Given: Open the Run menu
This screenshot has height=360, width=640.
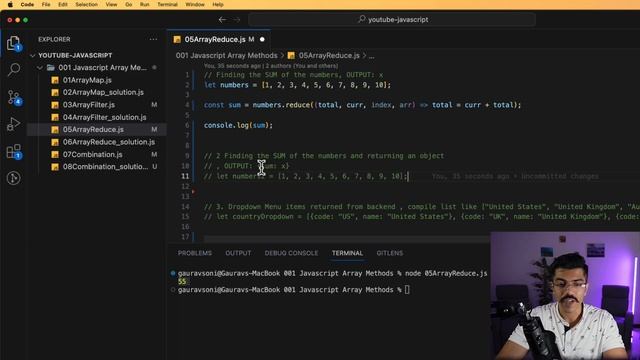Looking at the screenshot, I should (x=144, y=4).
